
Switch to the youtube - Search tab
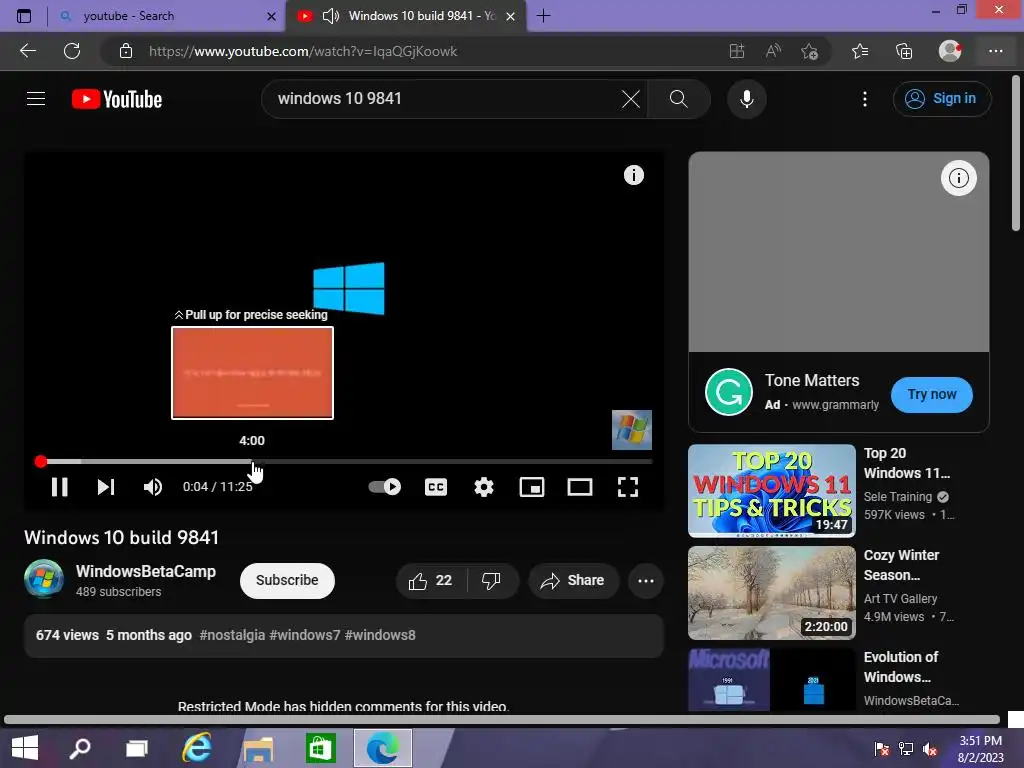click(167, 16)
